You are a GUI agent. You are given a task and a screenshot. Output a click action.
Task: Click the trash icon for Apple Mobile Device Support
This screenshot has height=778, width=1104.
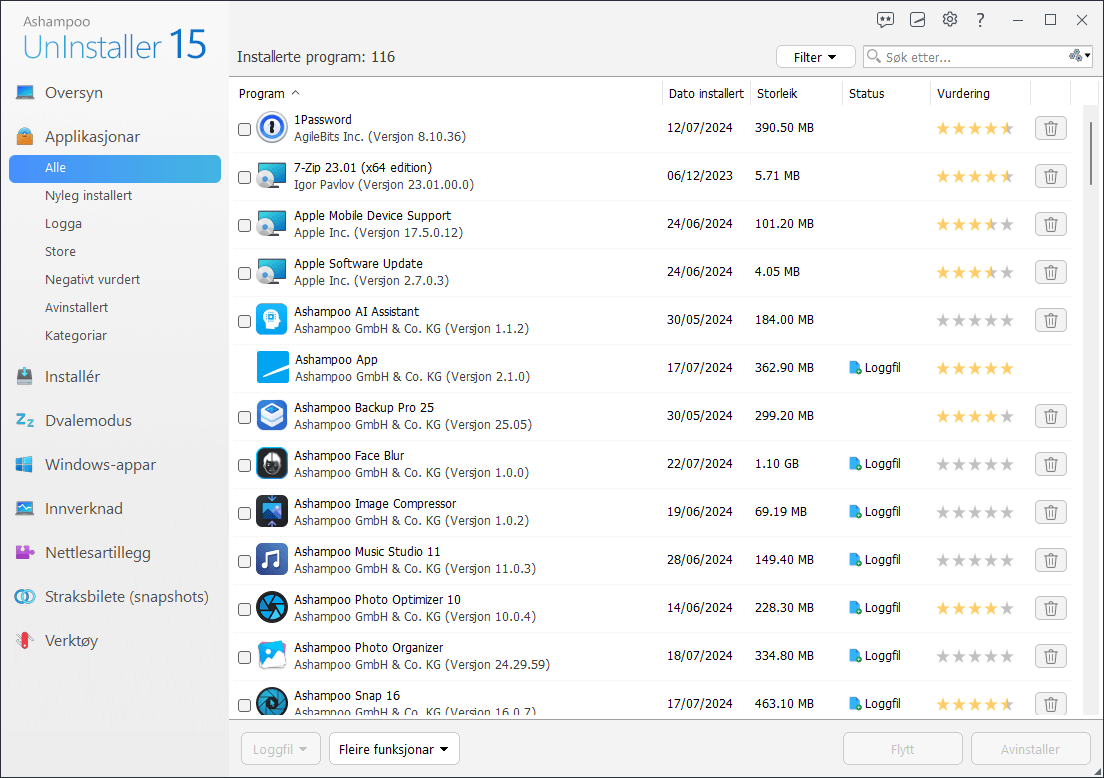1050,224
